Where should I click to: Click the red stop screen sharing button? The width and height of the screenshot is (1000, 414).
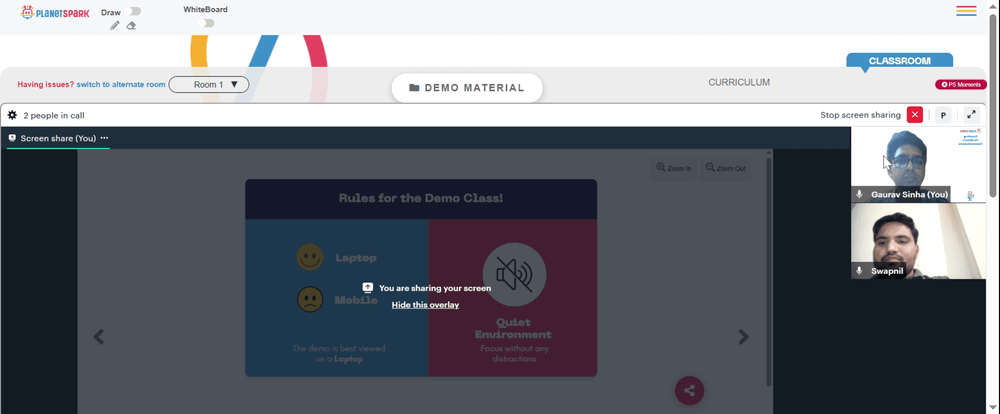(x=915, y=115)
